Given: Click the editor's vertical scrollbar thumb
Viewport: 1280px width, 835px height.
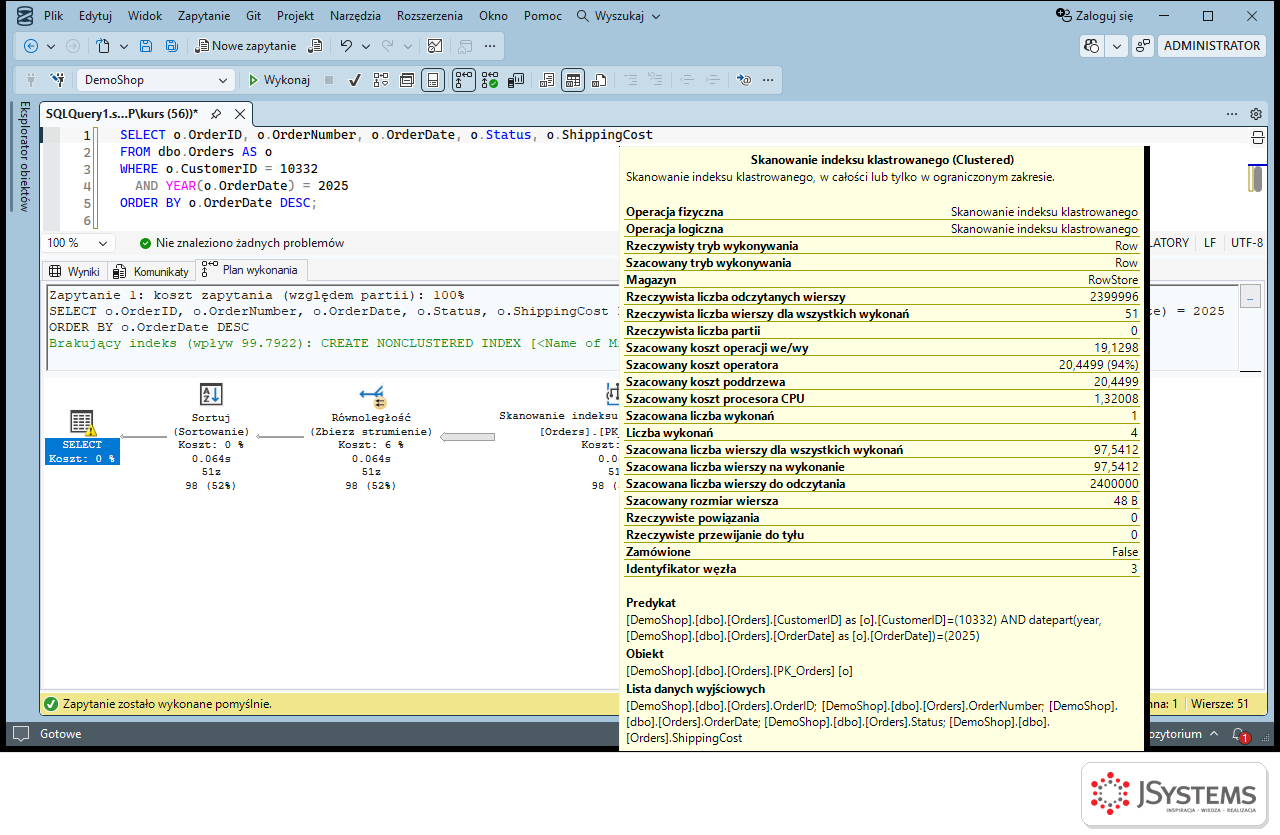Looking at the screenshot, I should pyautogui.click(x=1257, y=178).
